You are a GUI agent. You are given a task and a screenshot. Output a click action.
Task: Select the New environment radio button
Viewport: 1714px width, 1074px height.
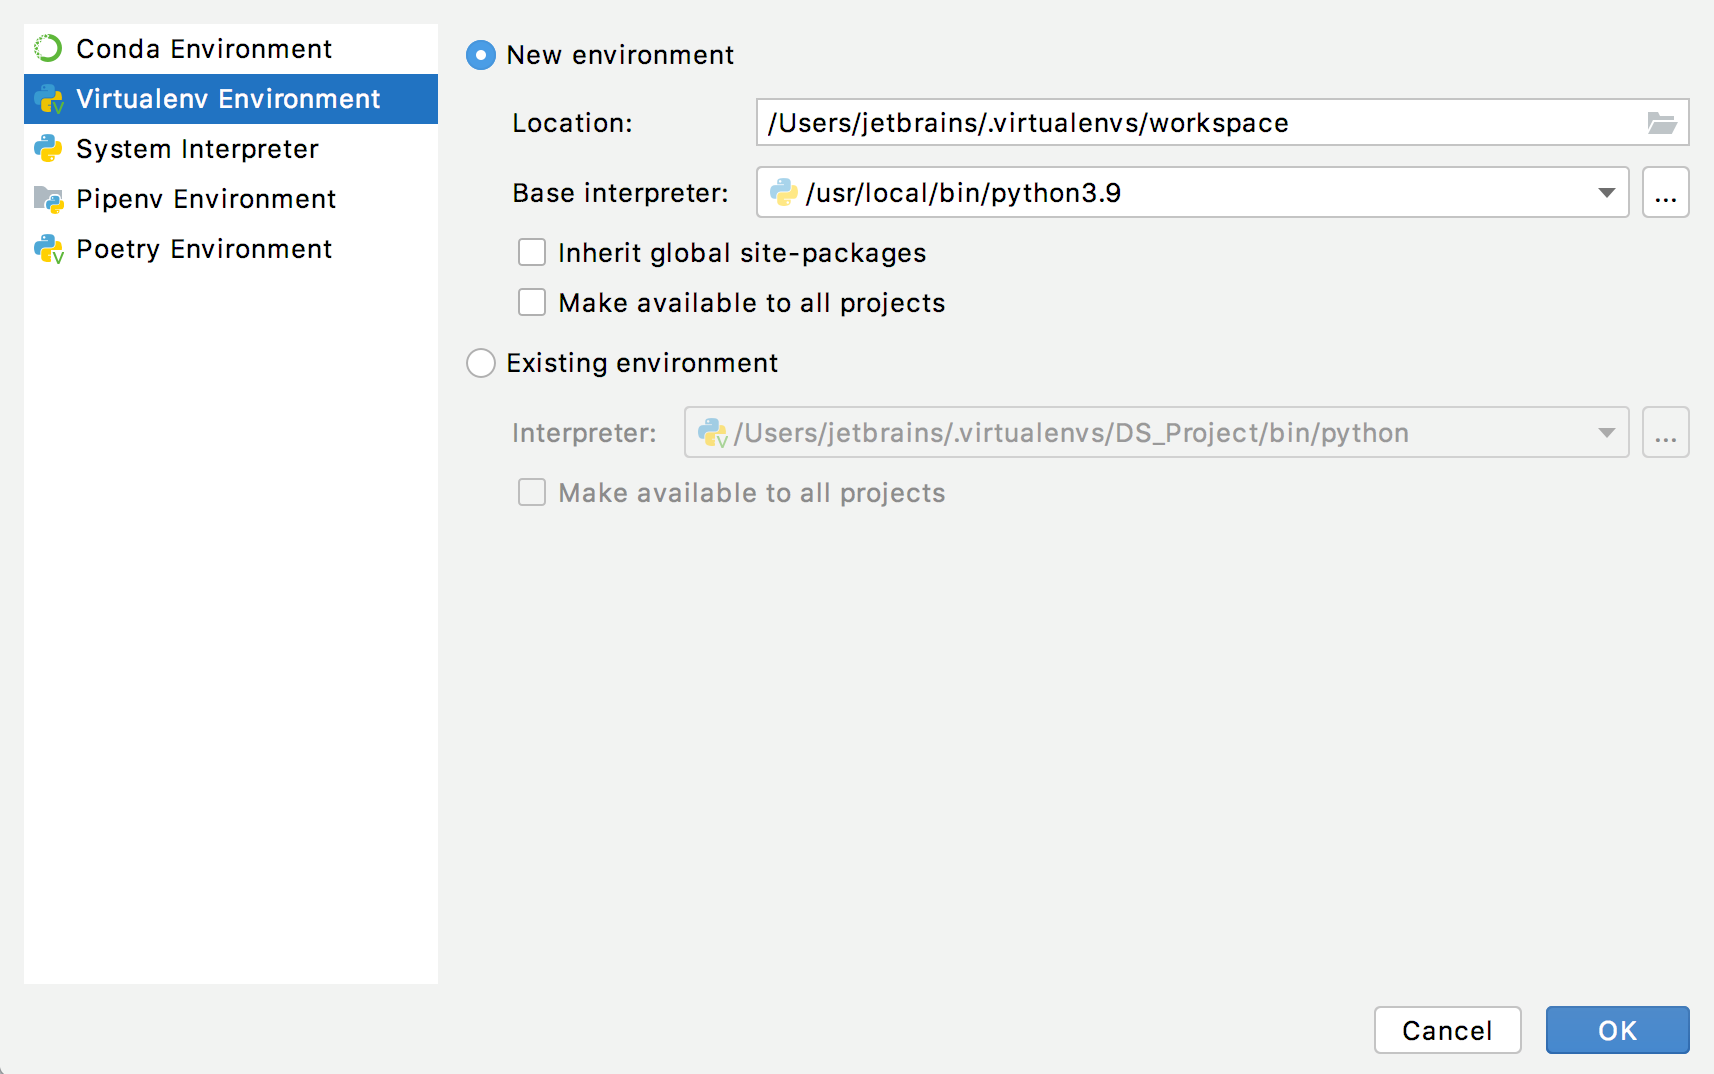coord(481,55)
